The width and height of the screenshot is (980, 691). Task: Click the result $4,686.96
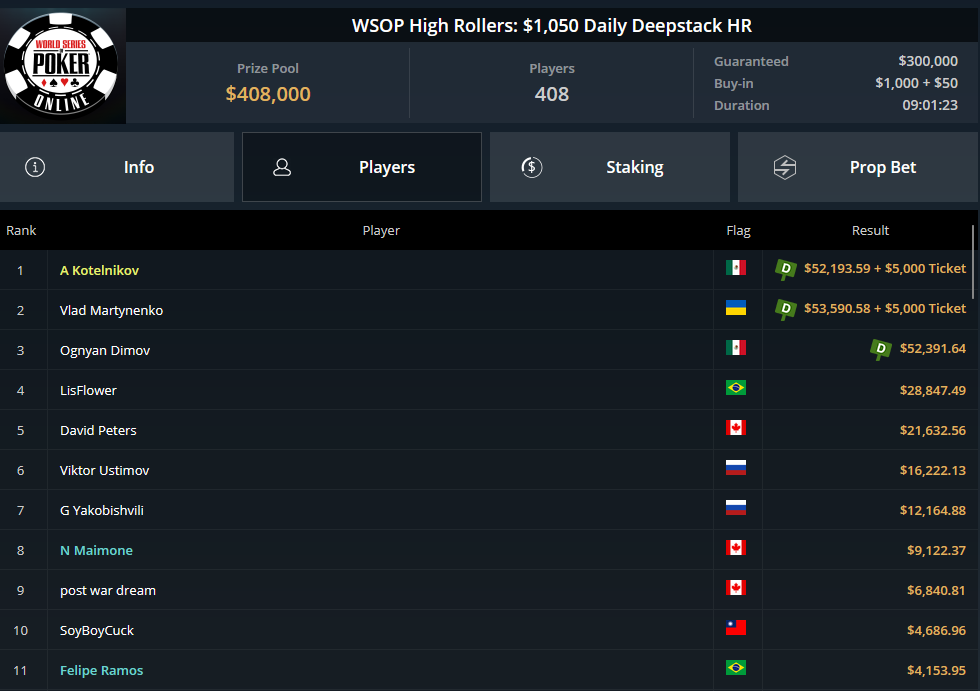pyautogui.click(x=936, y=630)
